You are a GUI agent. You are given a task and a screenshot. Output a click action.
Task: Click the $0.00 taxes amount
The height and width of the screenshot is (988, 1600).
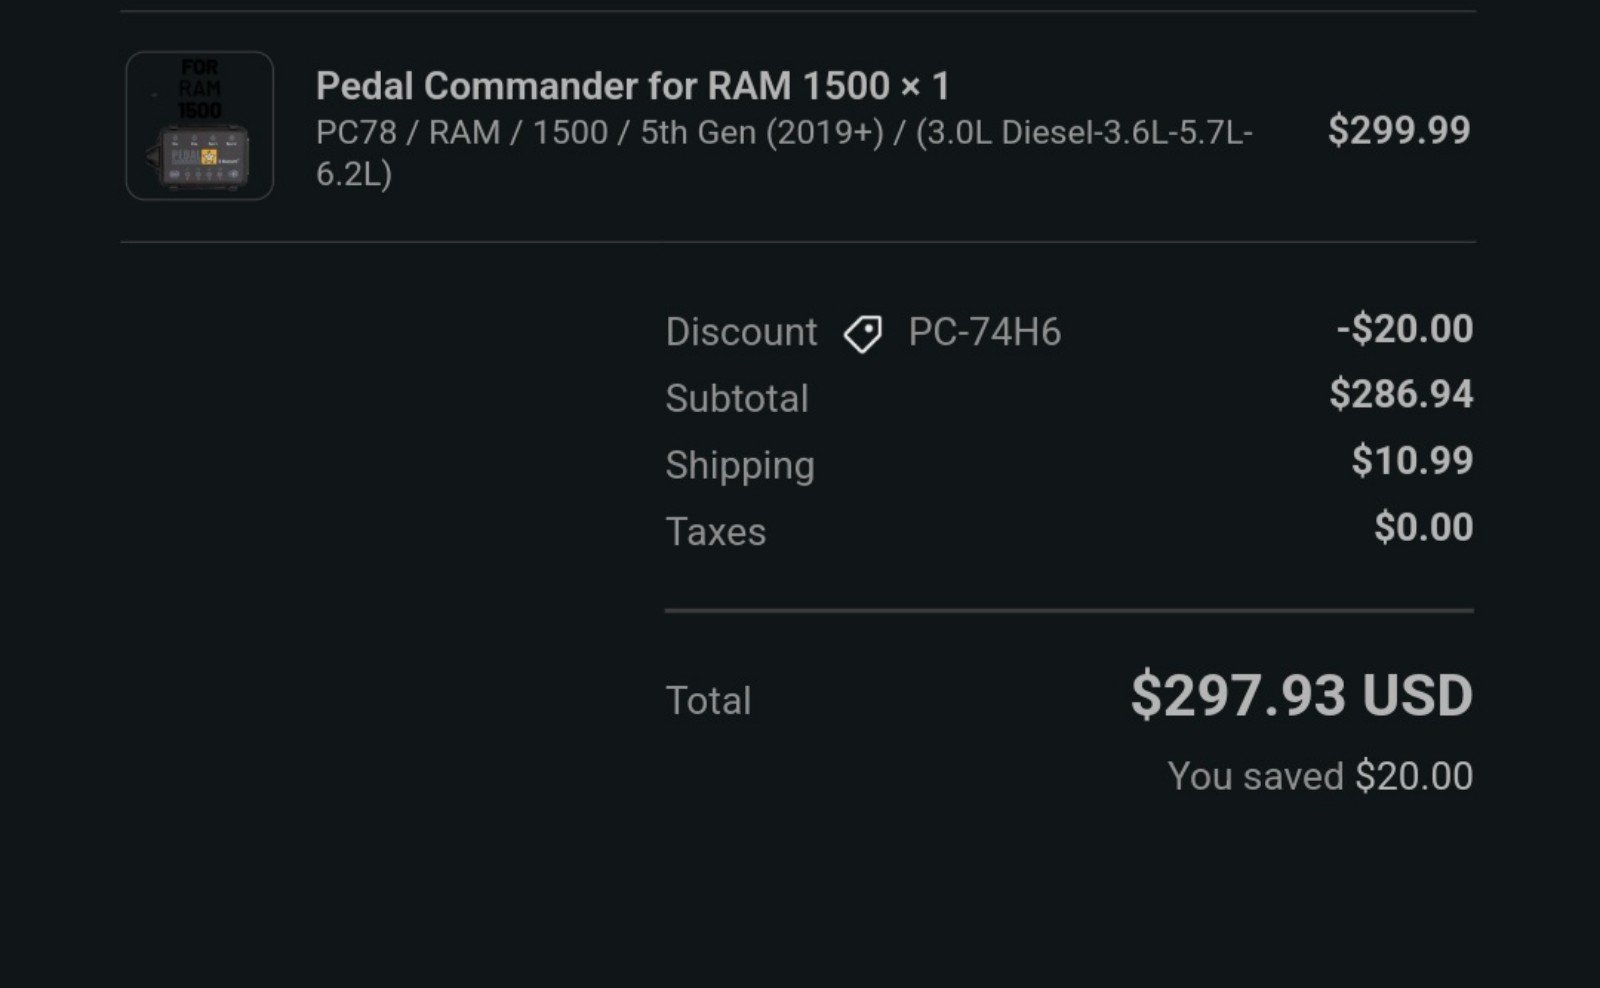click(1423, 527)
